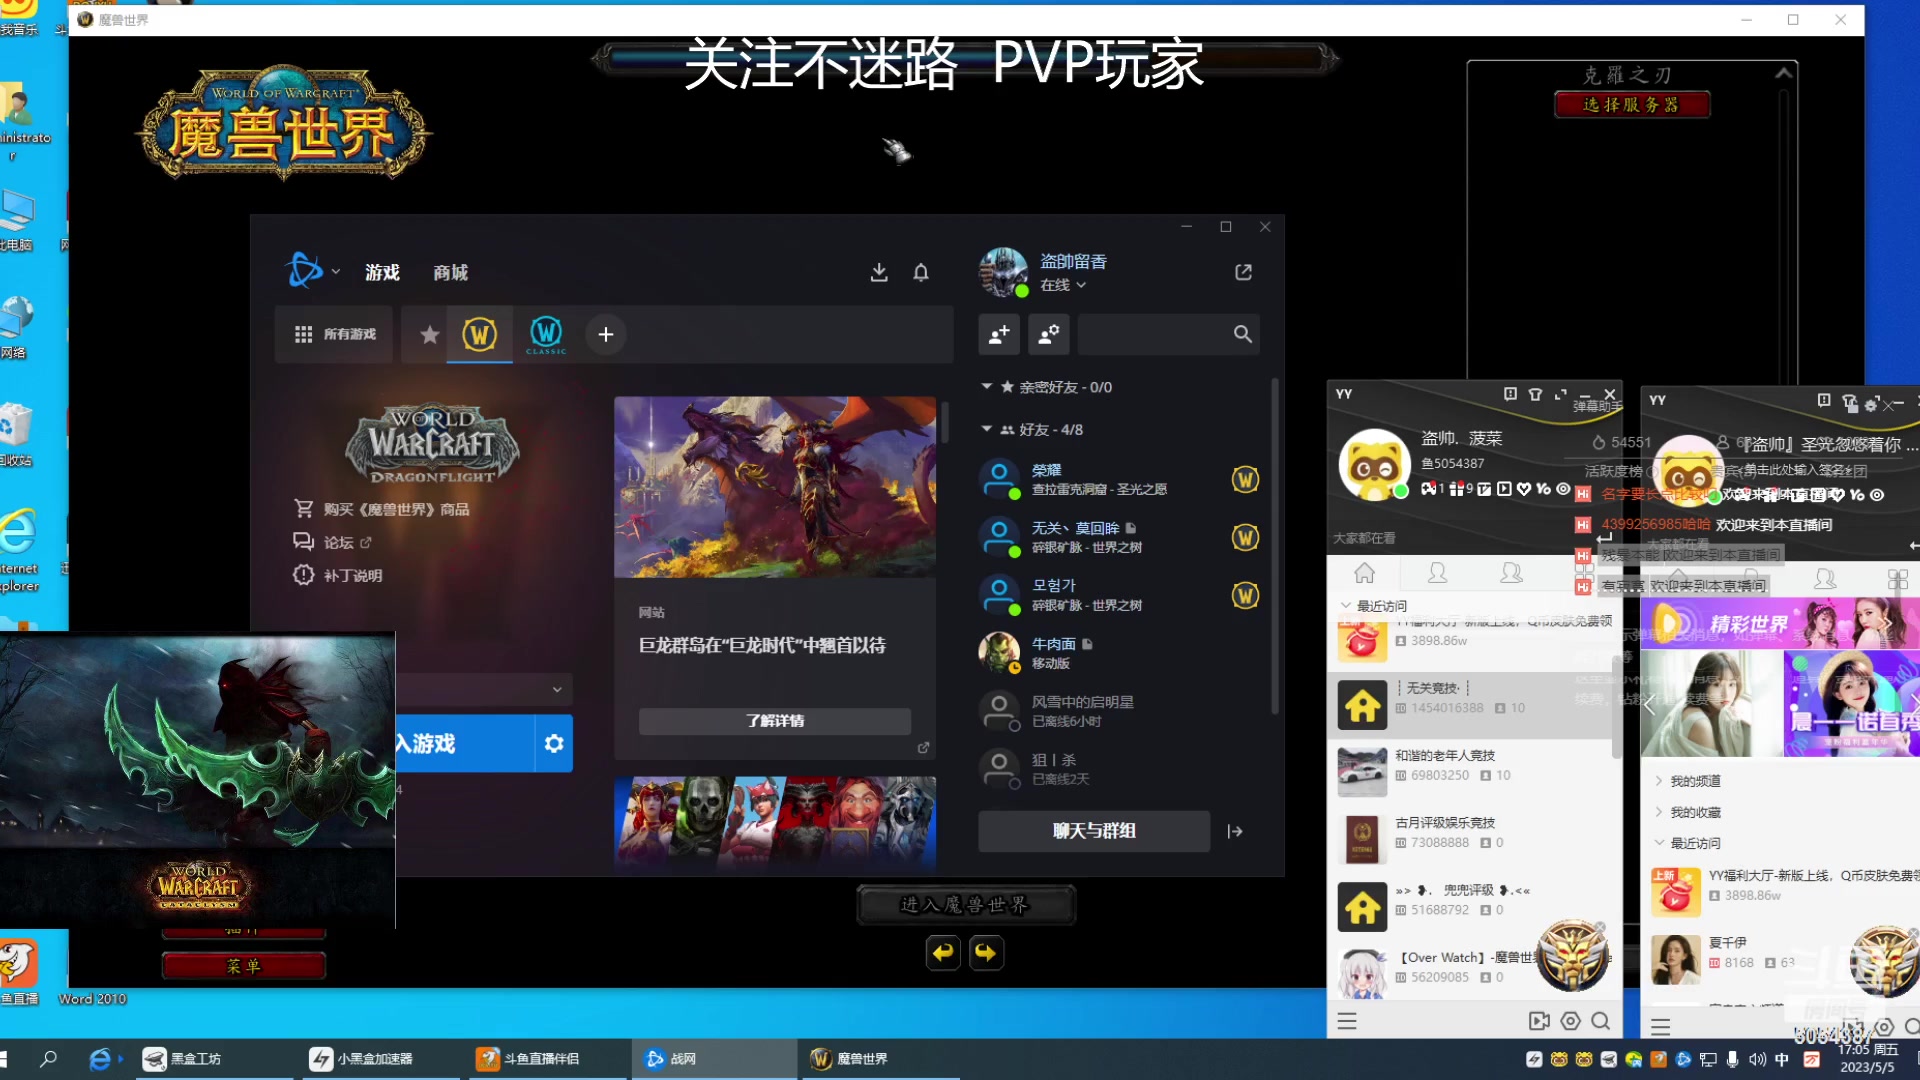
Task: Open channel 古月评级娱乐竞技
Action: (1469, 838)
